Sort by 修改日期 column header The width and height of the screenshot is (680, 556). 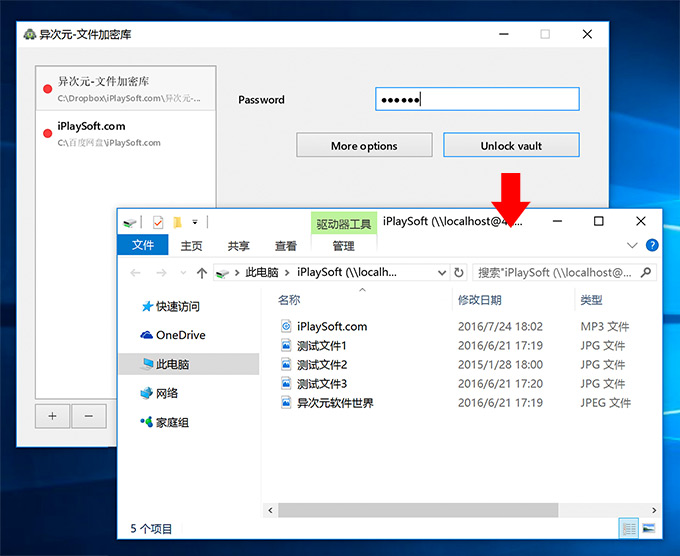coord(480,300)
